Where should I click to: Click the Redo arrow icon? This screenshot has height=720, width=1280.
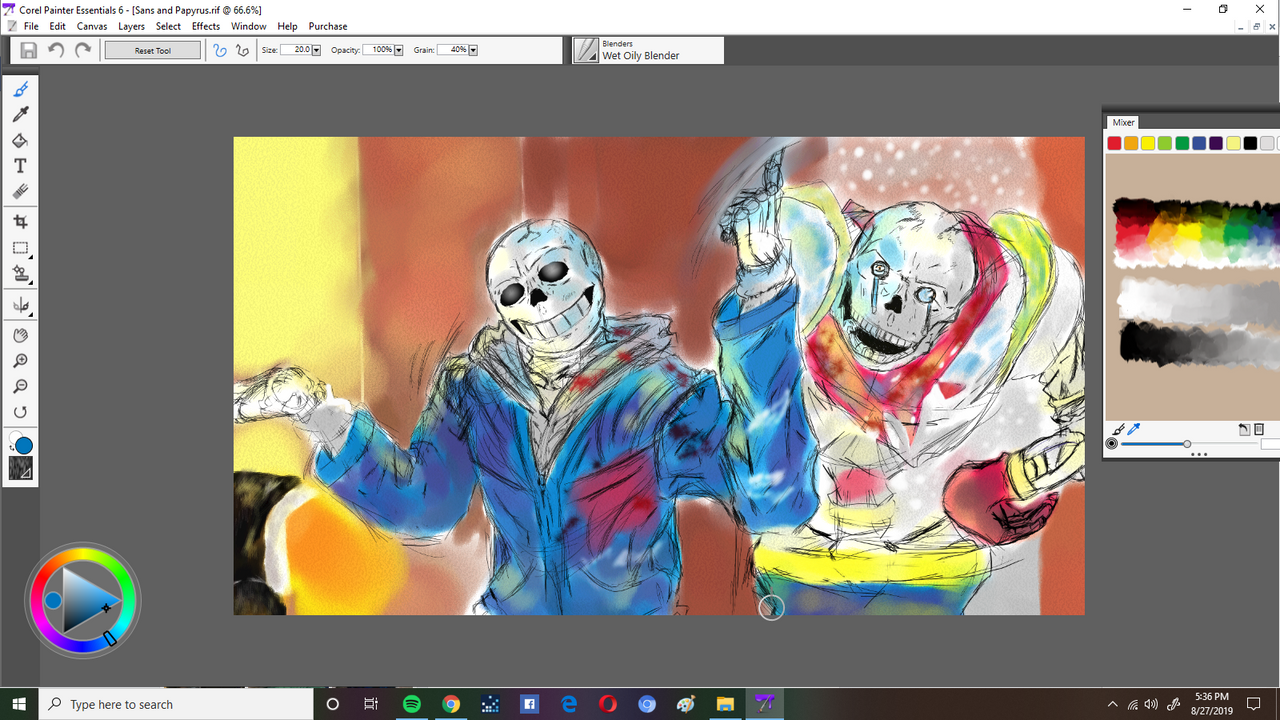click(83, 50)
